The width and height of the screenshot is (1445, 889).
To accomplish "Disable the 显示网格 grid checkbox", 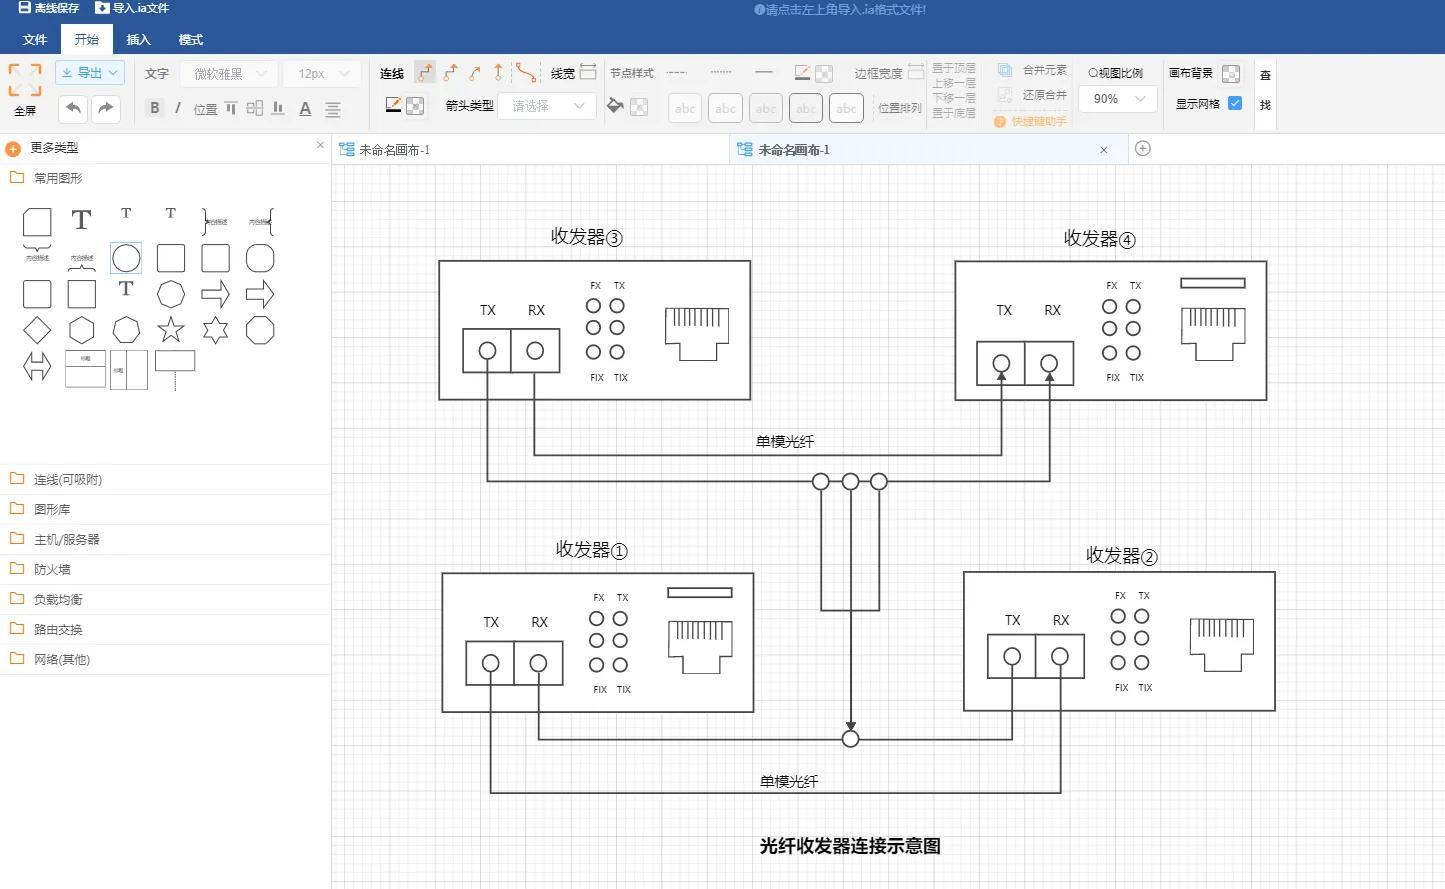I will [x=1236, y=102].
